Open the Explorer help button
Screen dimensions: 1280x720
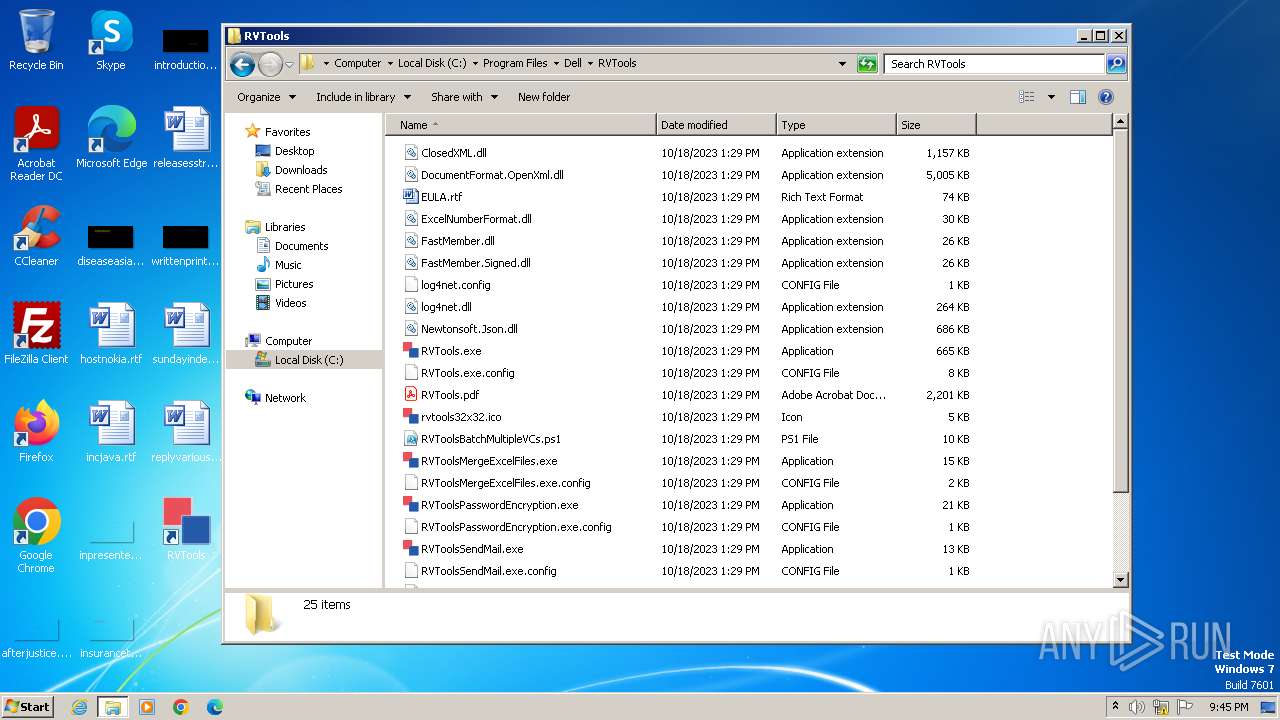click(x=1106, y=97)
